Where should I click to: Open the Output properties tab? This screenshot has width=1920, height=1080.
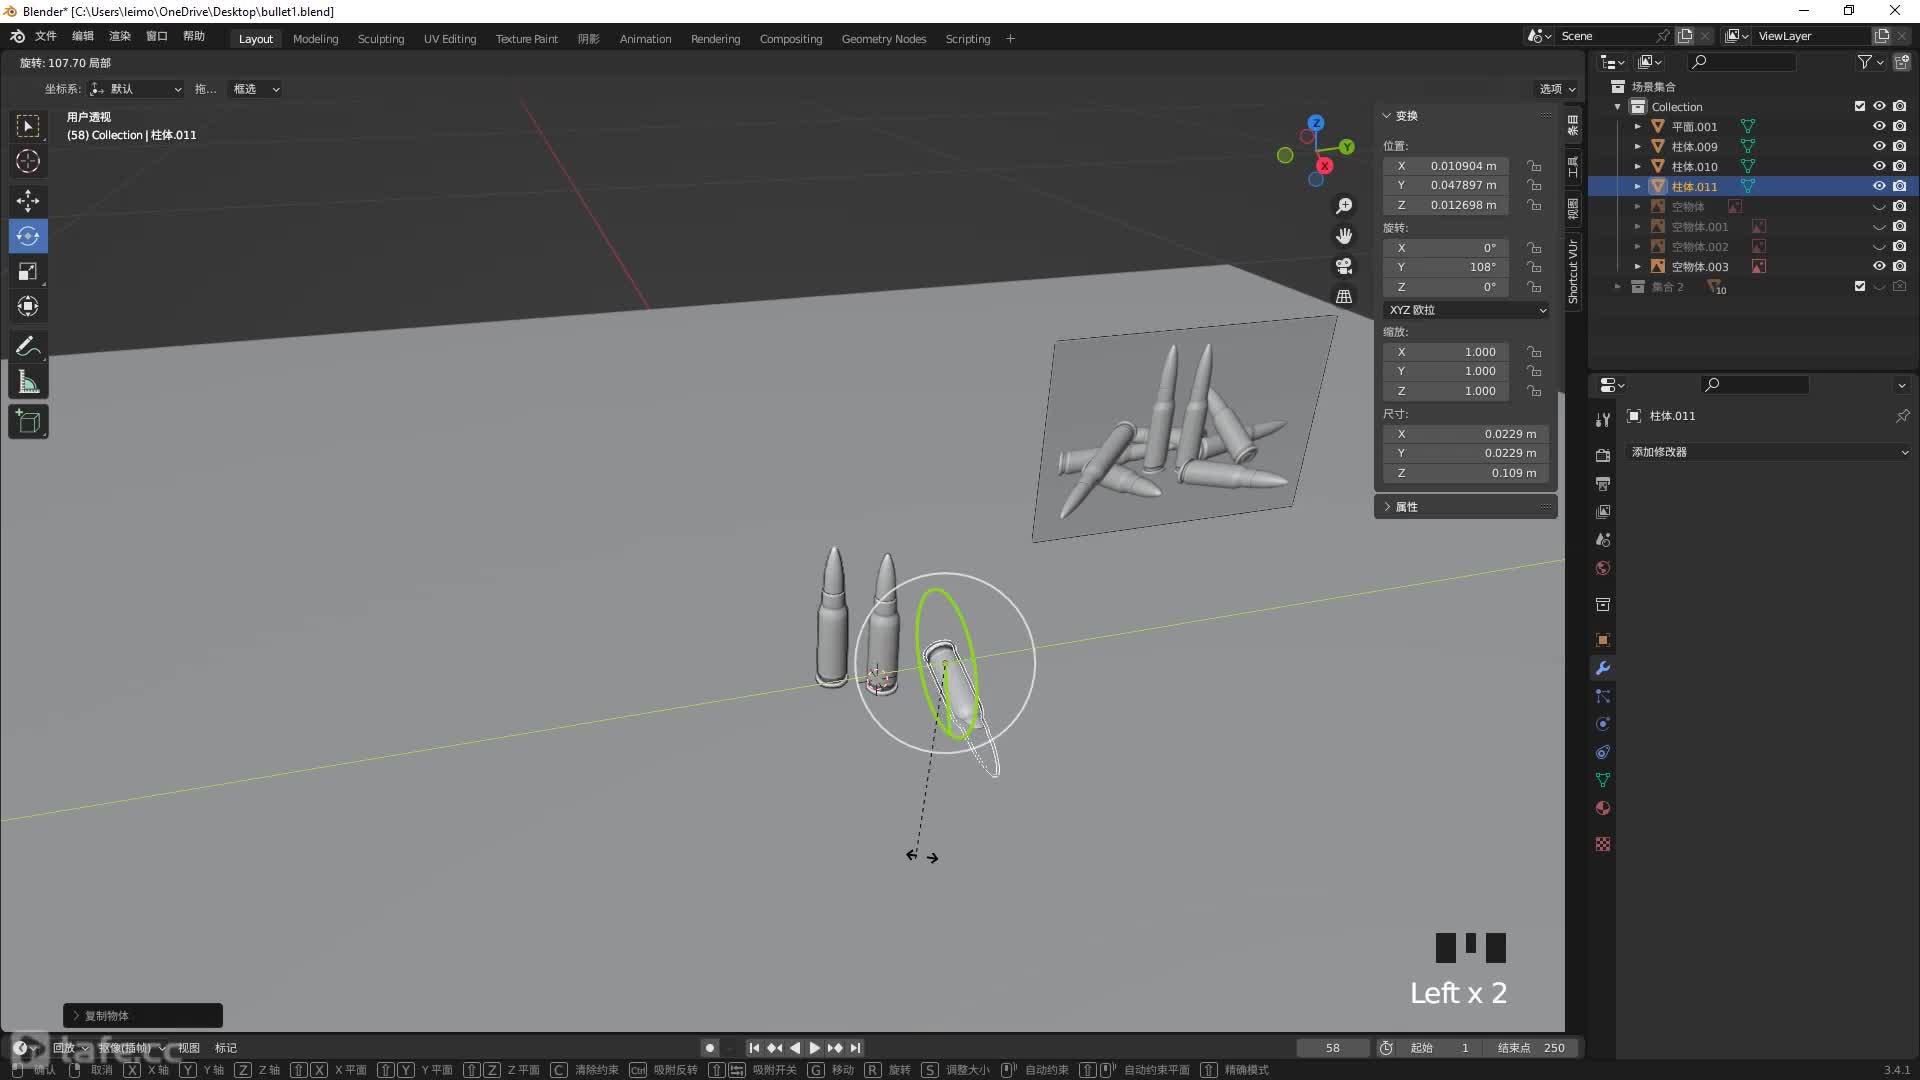tap(1603, 483)
